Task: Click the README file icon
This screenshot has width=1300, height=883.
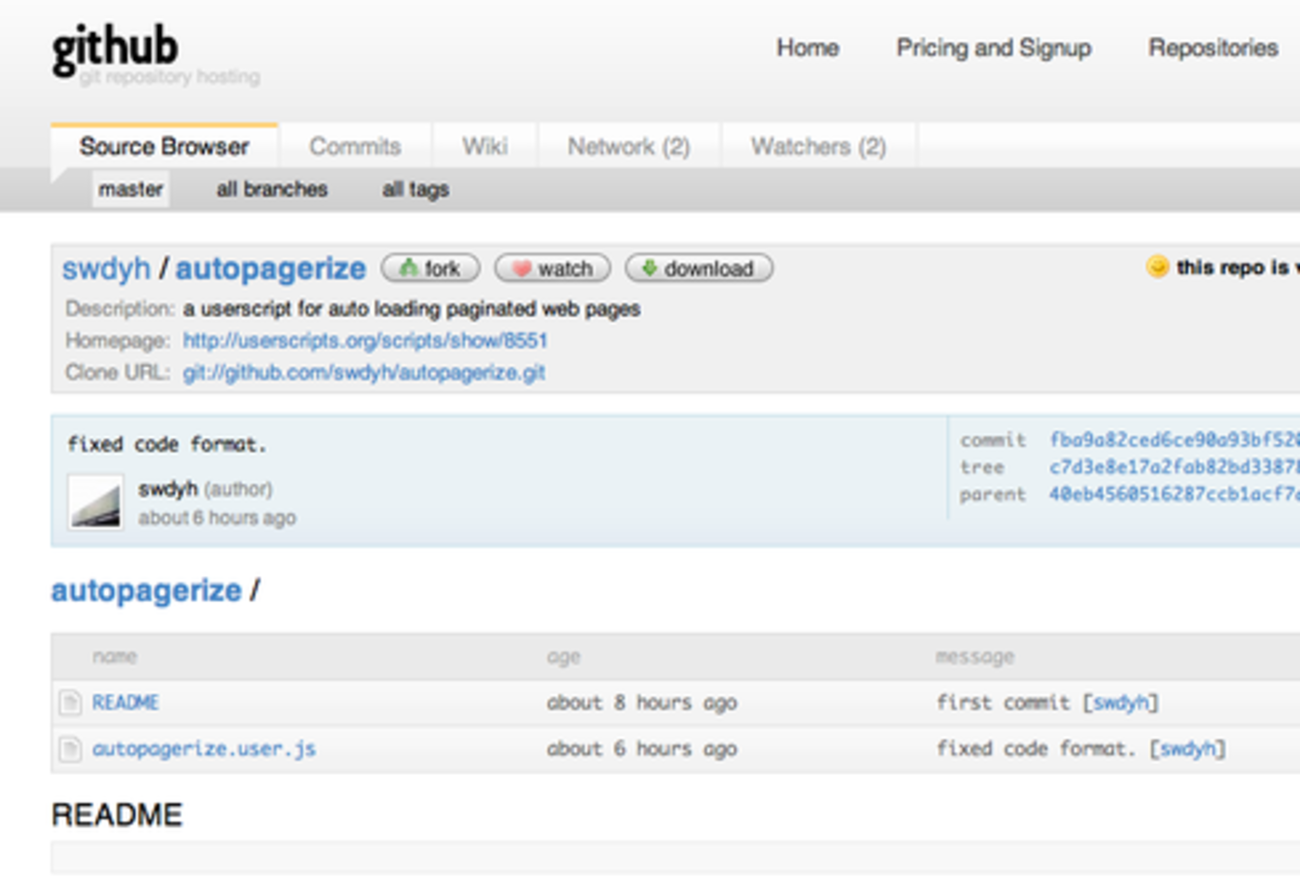Action: [x=70, y=703]
